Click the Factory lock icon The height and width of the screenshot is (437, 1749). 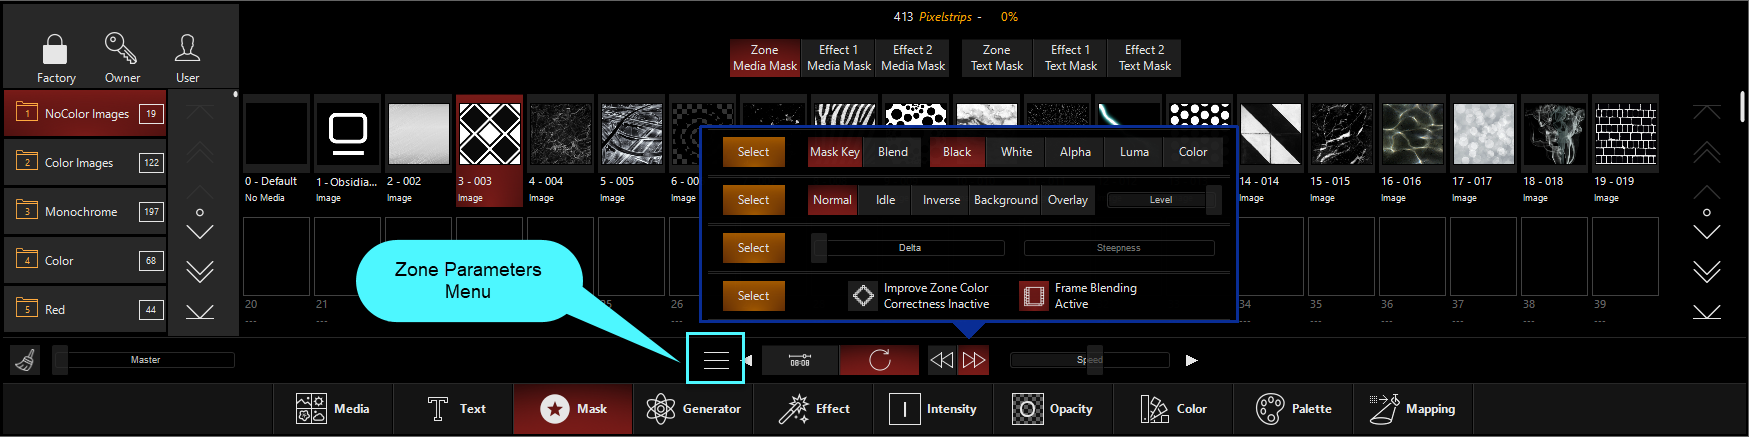55,50
